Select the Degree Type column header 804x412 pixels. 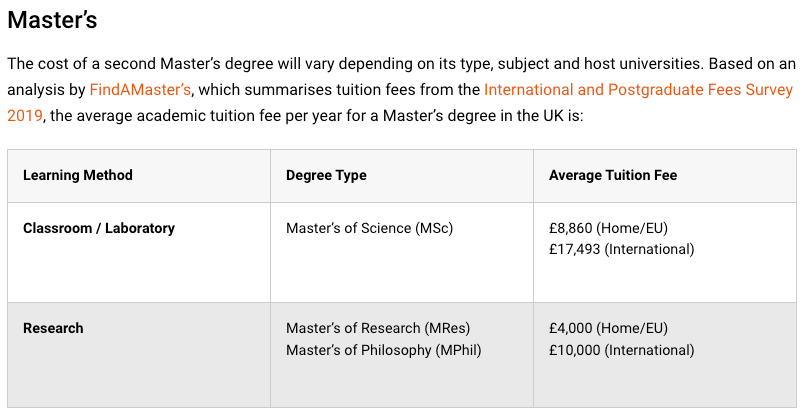pyautogui.click(x=326, y=175)
